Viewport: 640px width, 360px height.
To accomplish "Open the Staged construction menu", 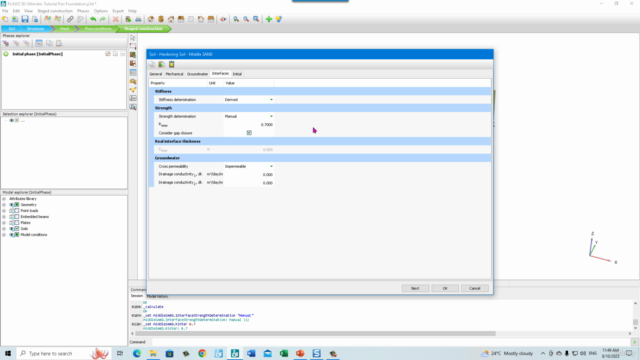I will 55,11.
